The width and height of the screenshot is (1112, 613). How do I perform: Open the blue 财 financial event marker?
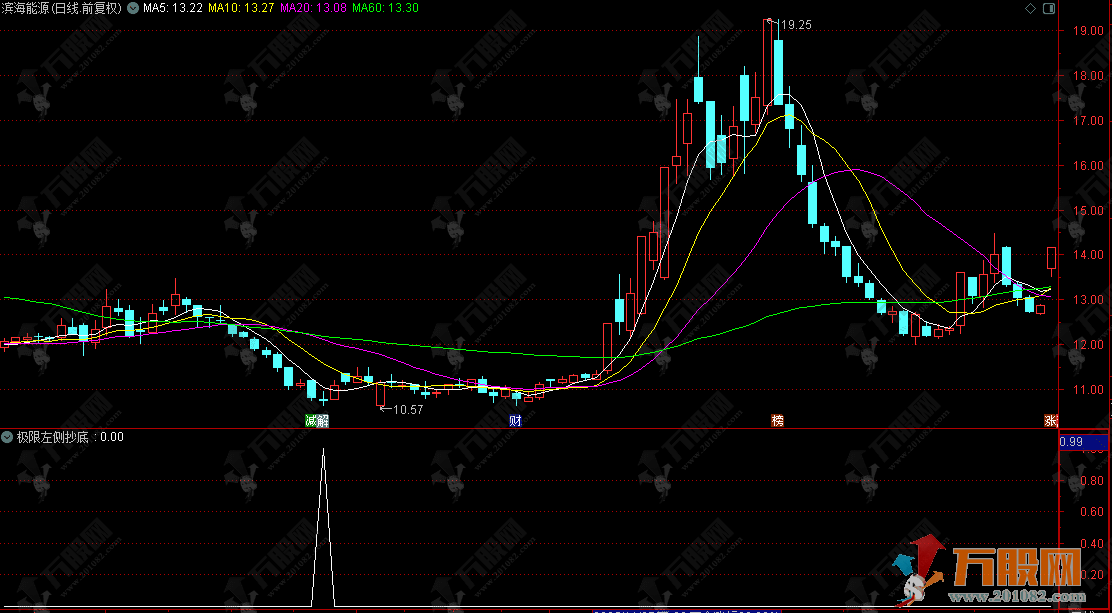point(515,421)
